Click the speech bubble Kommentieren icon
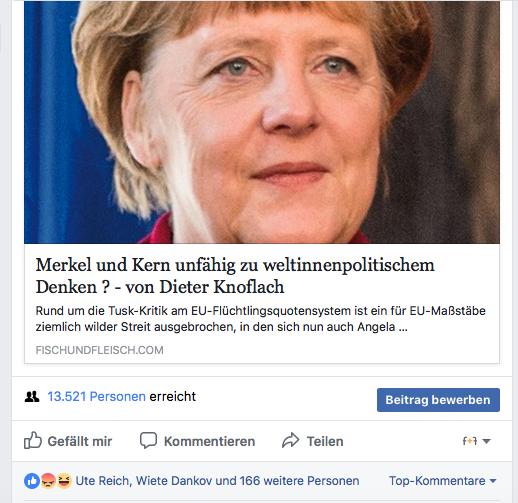Screen dimensions: 518x503 [x=148, y=440]
